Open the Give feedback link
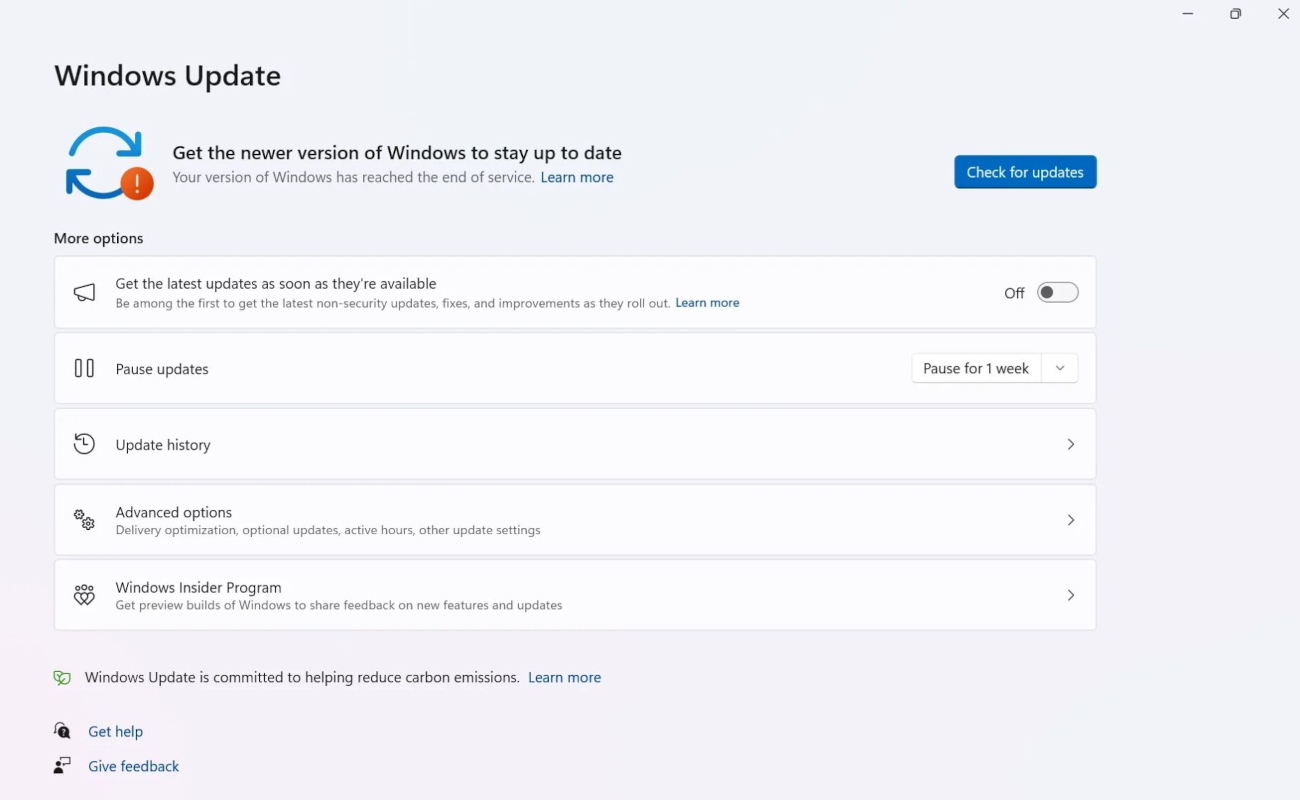1300x800 pixels. coord(134,766)
